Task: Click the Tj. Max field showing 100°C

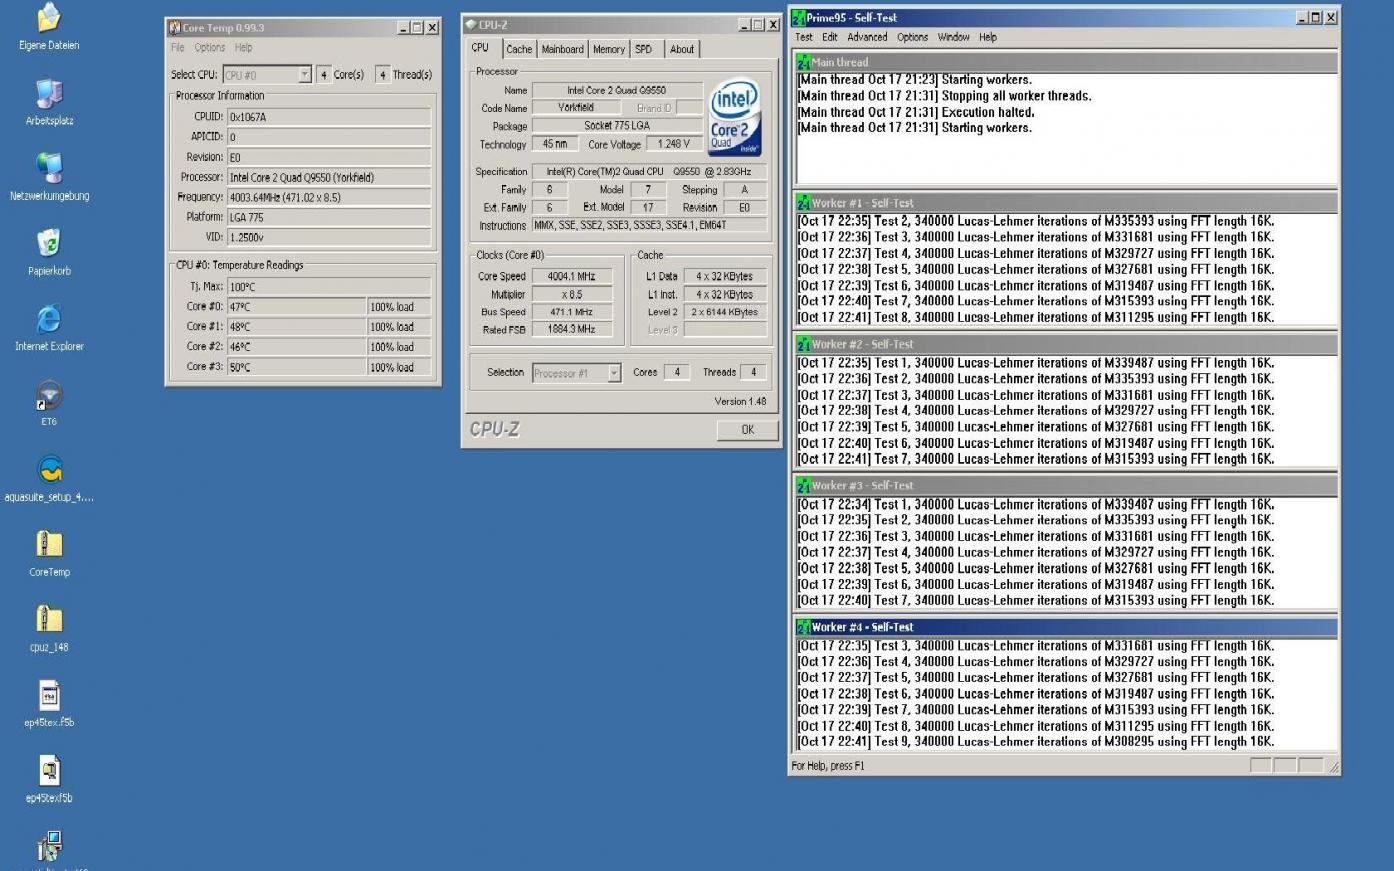Action: click(x=329, y=287)
